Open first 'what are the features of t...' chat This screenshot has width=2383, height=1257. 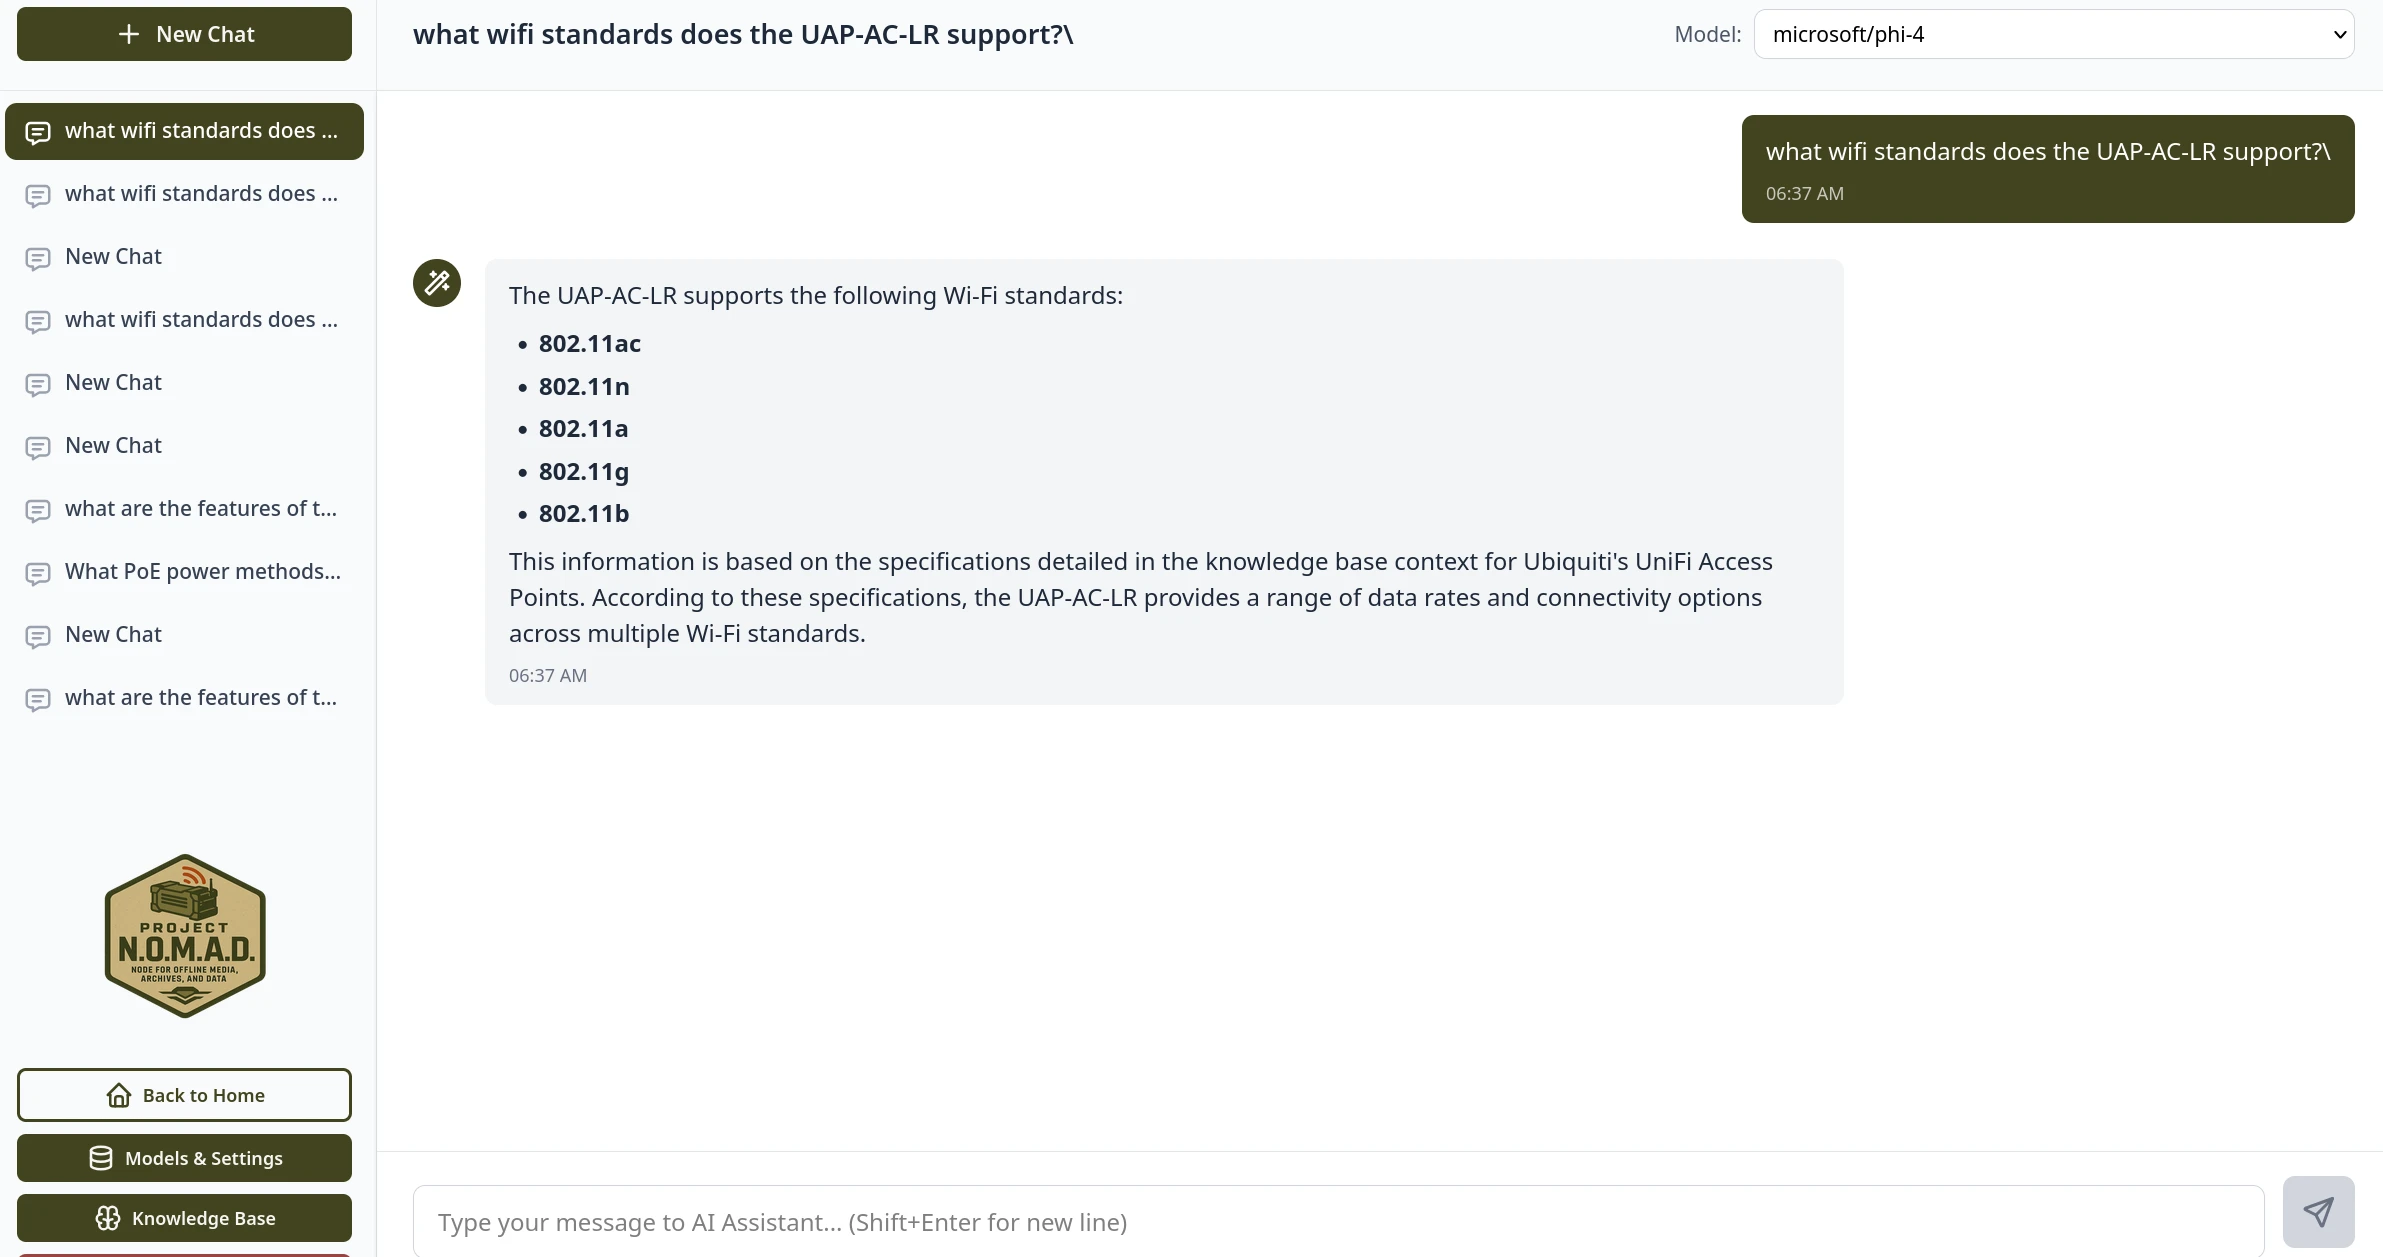201,509
